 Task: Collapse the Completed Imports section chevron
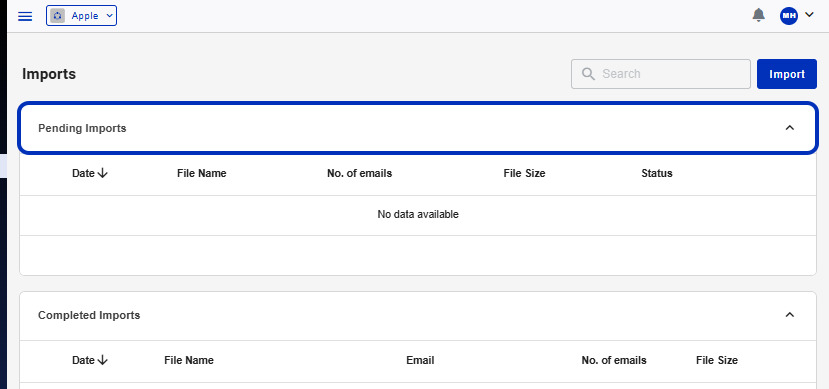(790, 315)
